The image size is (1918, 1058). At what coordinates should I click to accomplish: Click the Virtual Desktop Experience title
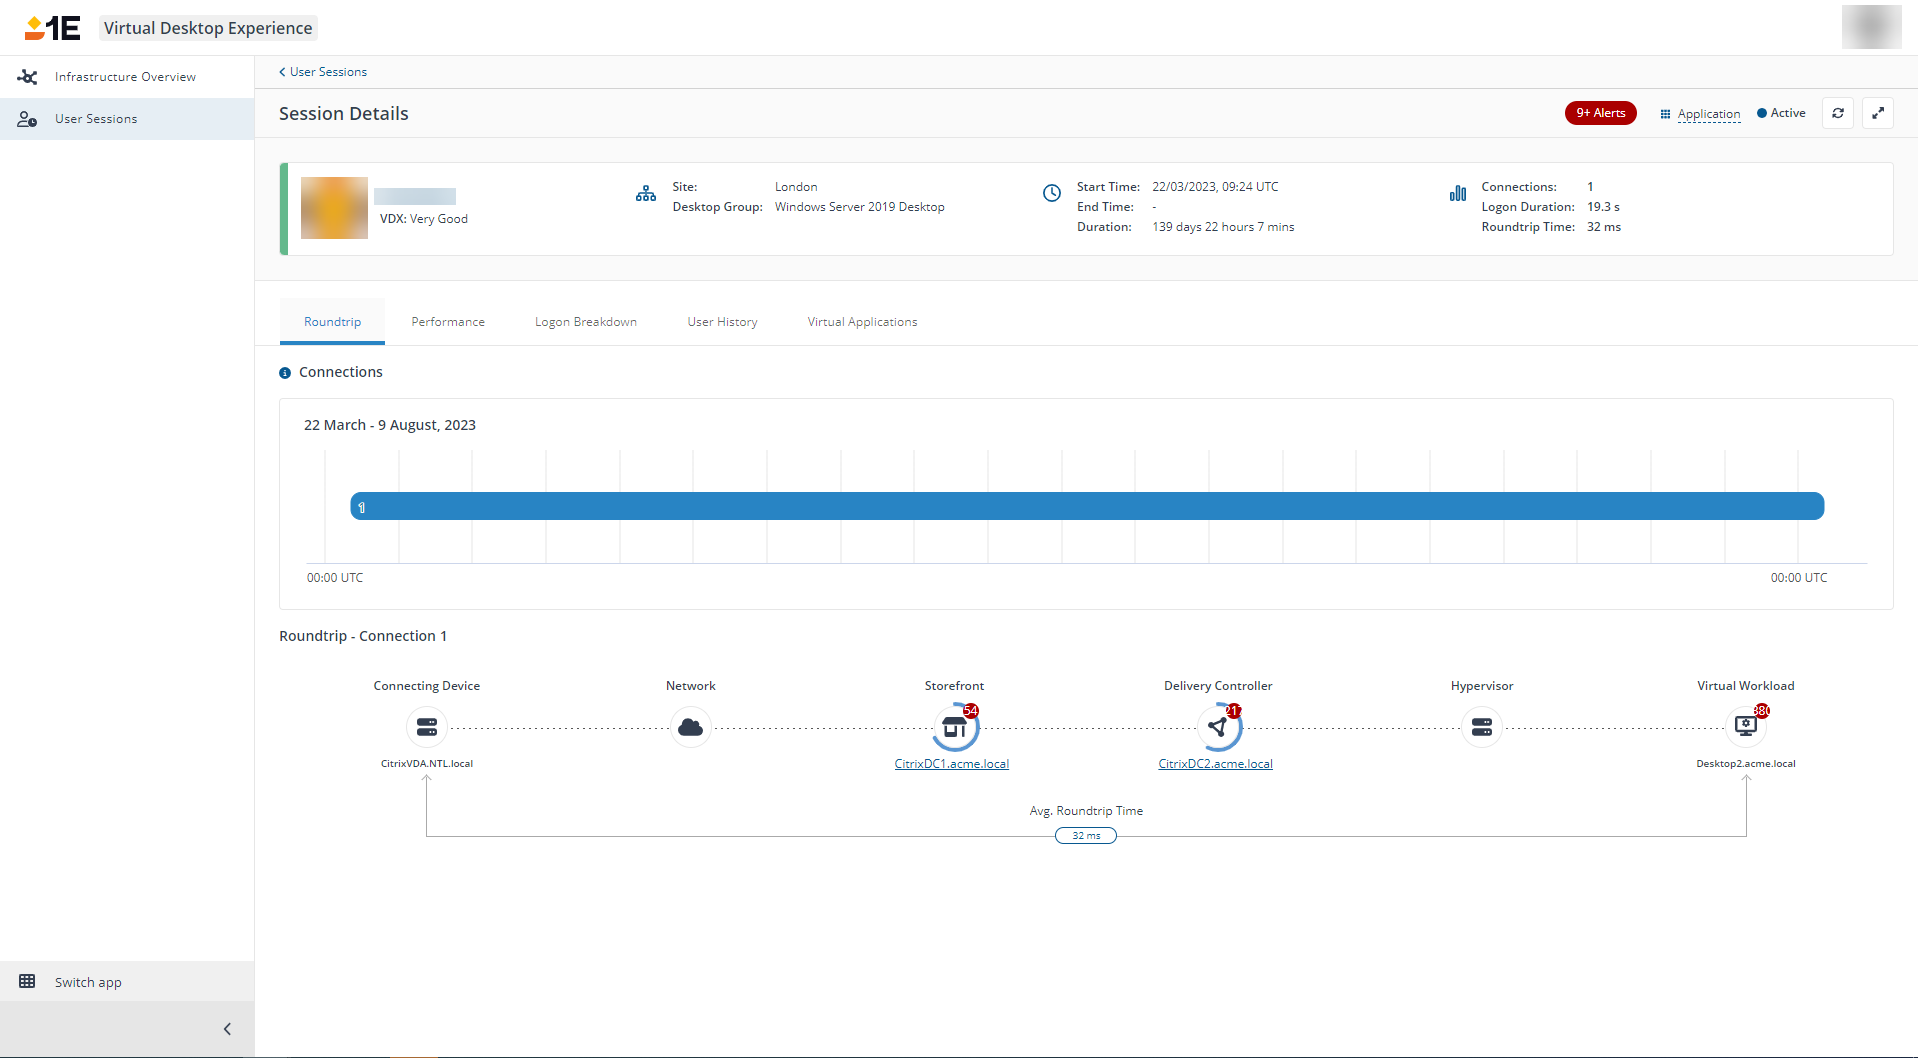click(208, 28)
